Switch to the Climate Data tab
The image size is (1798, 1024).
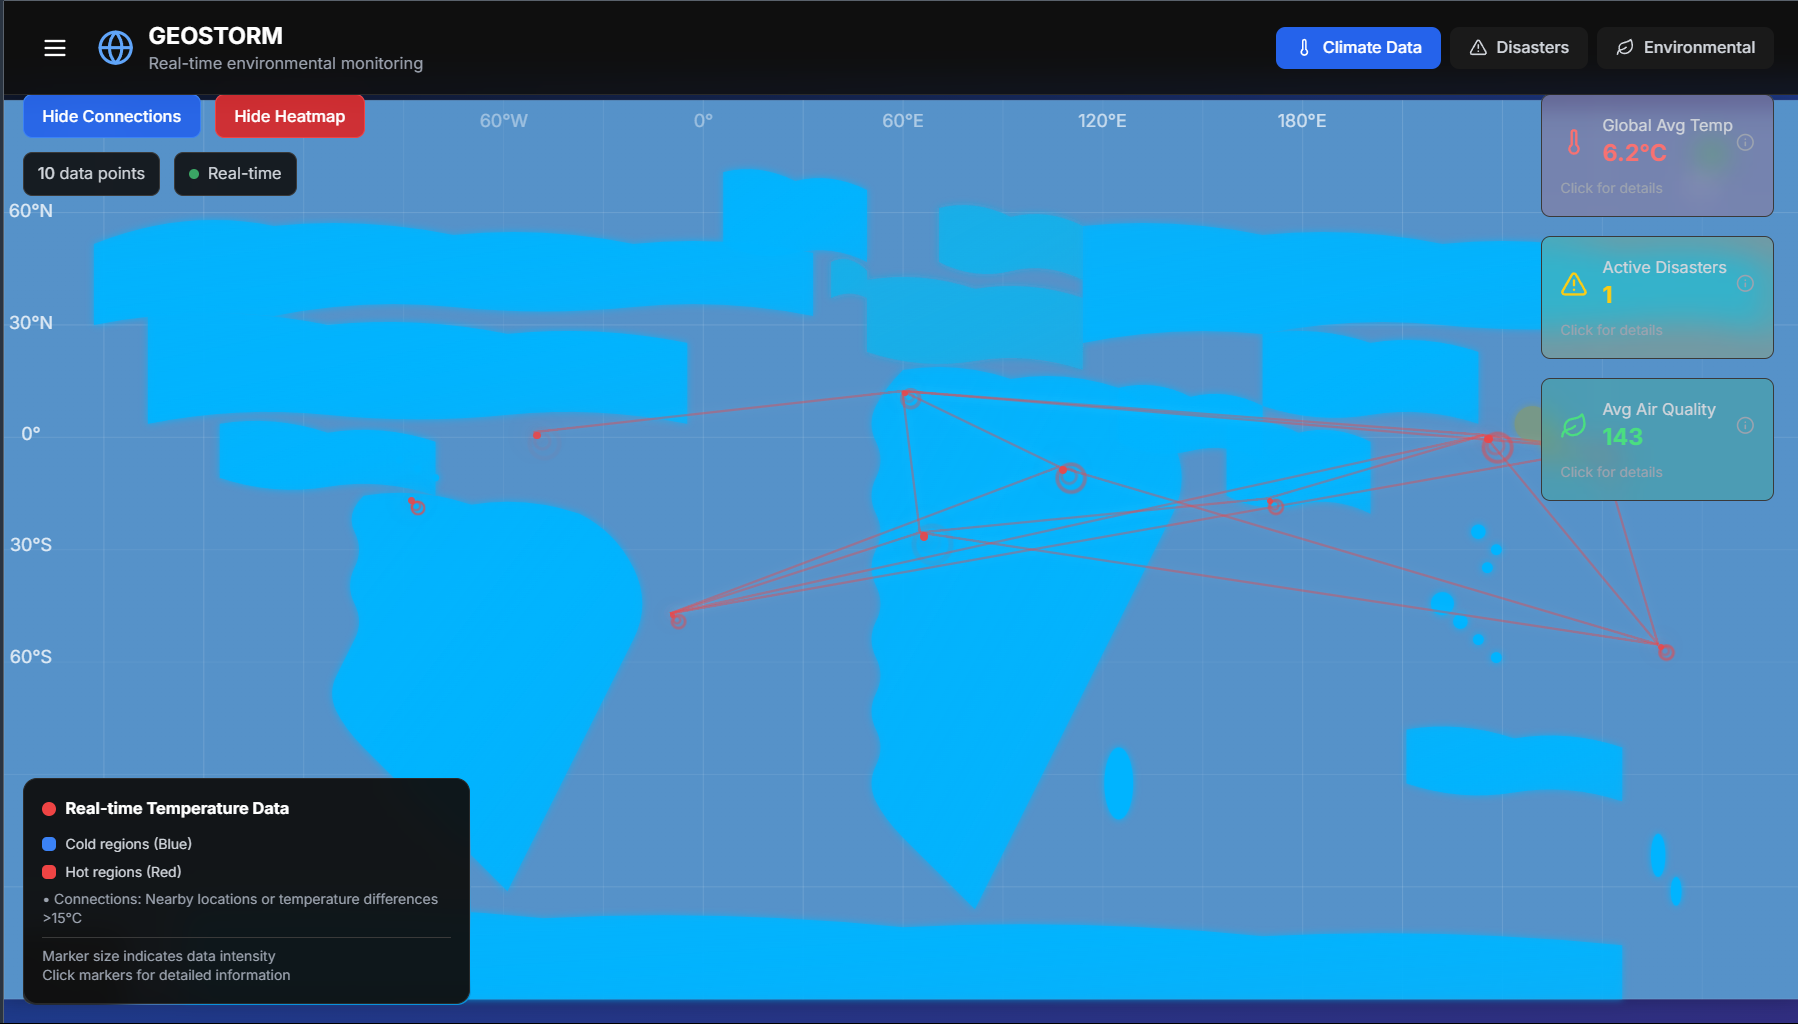pos(1358,48)
